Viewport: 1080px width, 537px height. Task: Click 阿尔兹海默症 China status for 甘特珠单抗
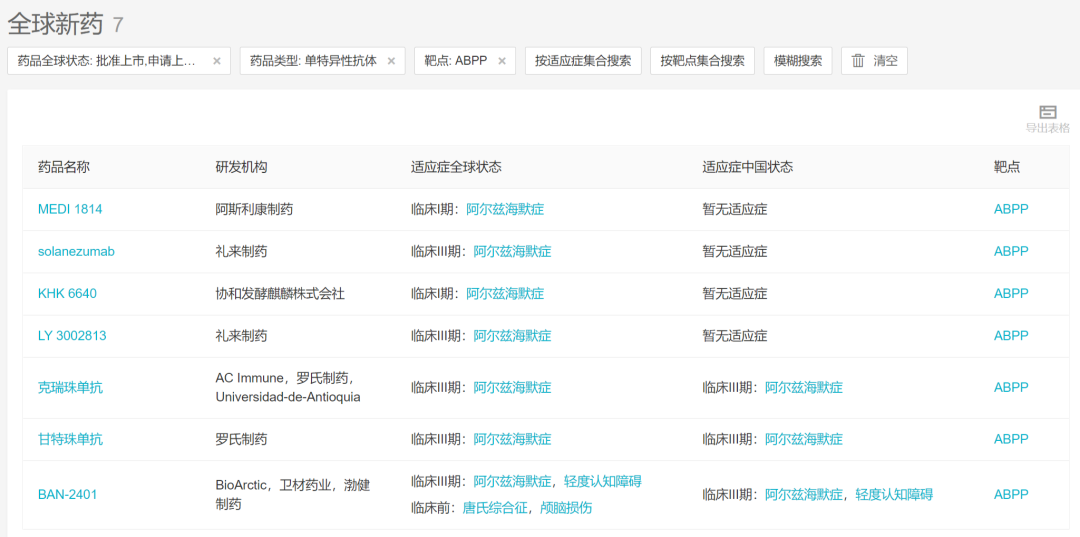[x=804, y=439]
